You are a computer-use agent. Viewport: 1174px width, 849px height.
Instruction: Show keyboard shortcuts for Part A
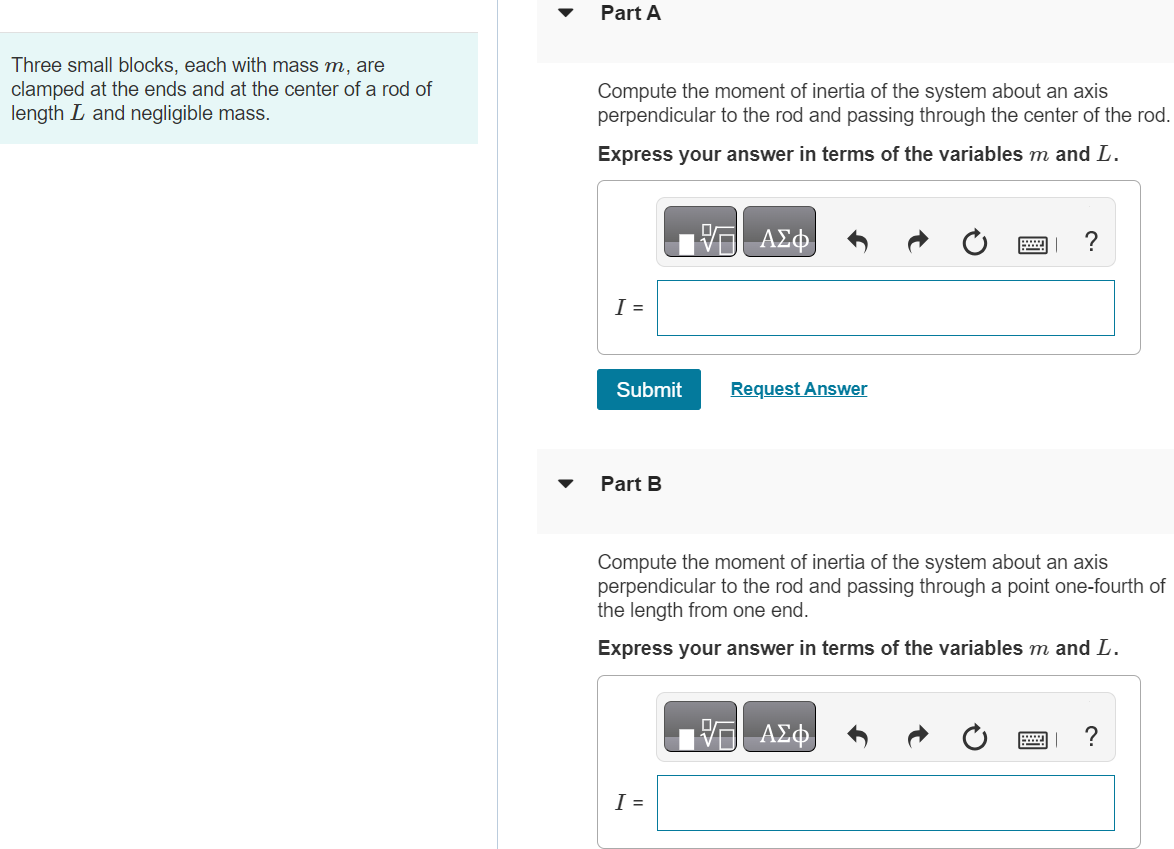point(1033,245)
